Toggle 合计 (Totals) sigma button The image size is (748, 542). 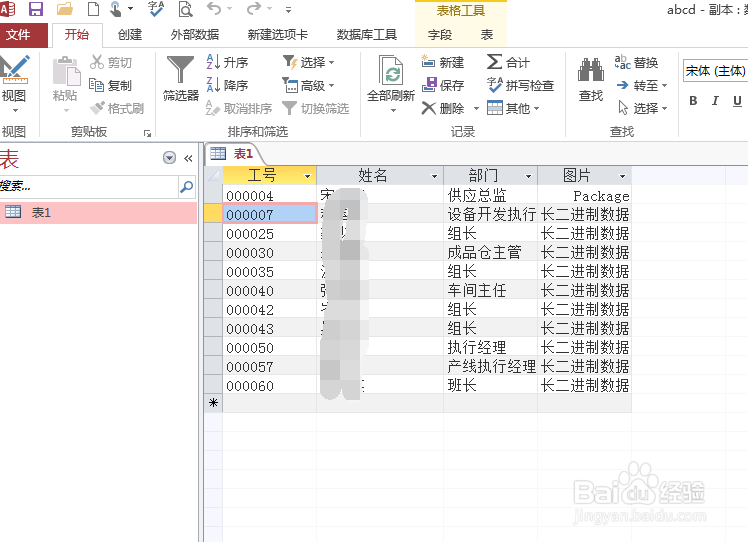[x=509, y=63]
